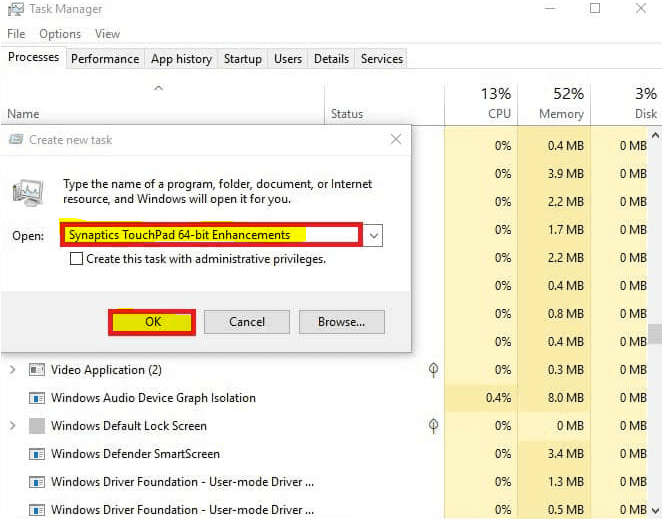The image size is (664, 520).
Task: Click the 8.0 MB memory value
Action: [x=565, y=398]
